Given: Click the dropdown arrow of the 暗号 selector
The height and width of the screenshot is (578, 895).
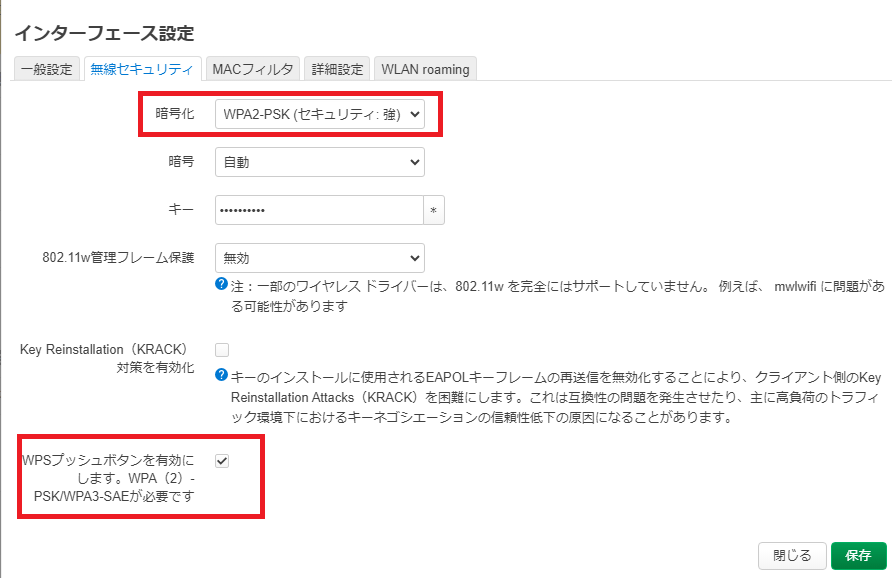Looking at the screenshot, I should tap(413, 162).
